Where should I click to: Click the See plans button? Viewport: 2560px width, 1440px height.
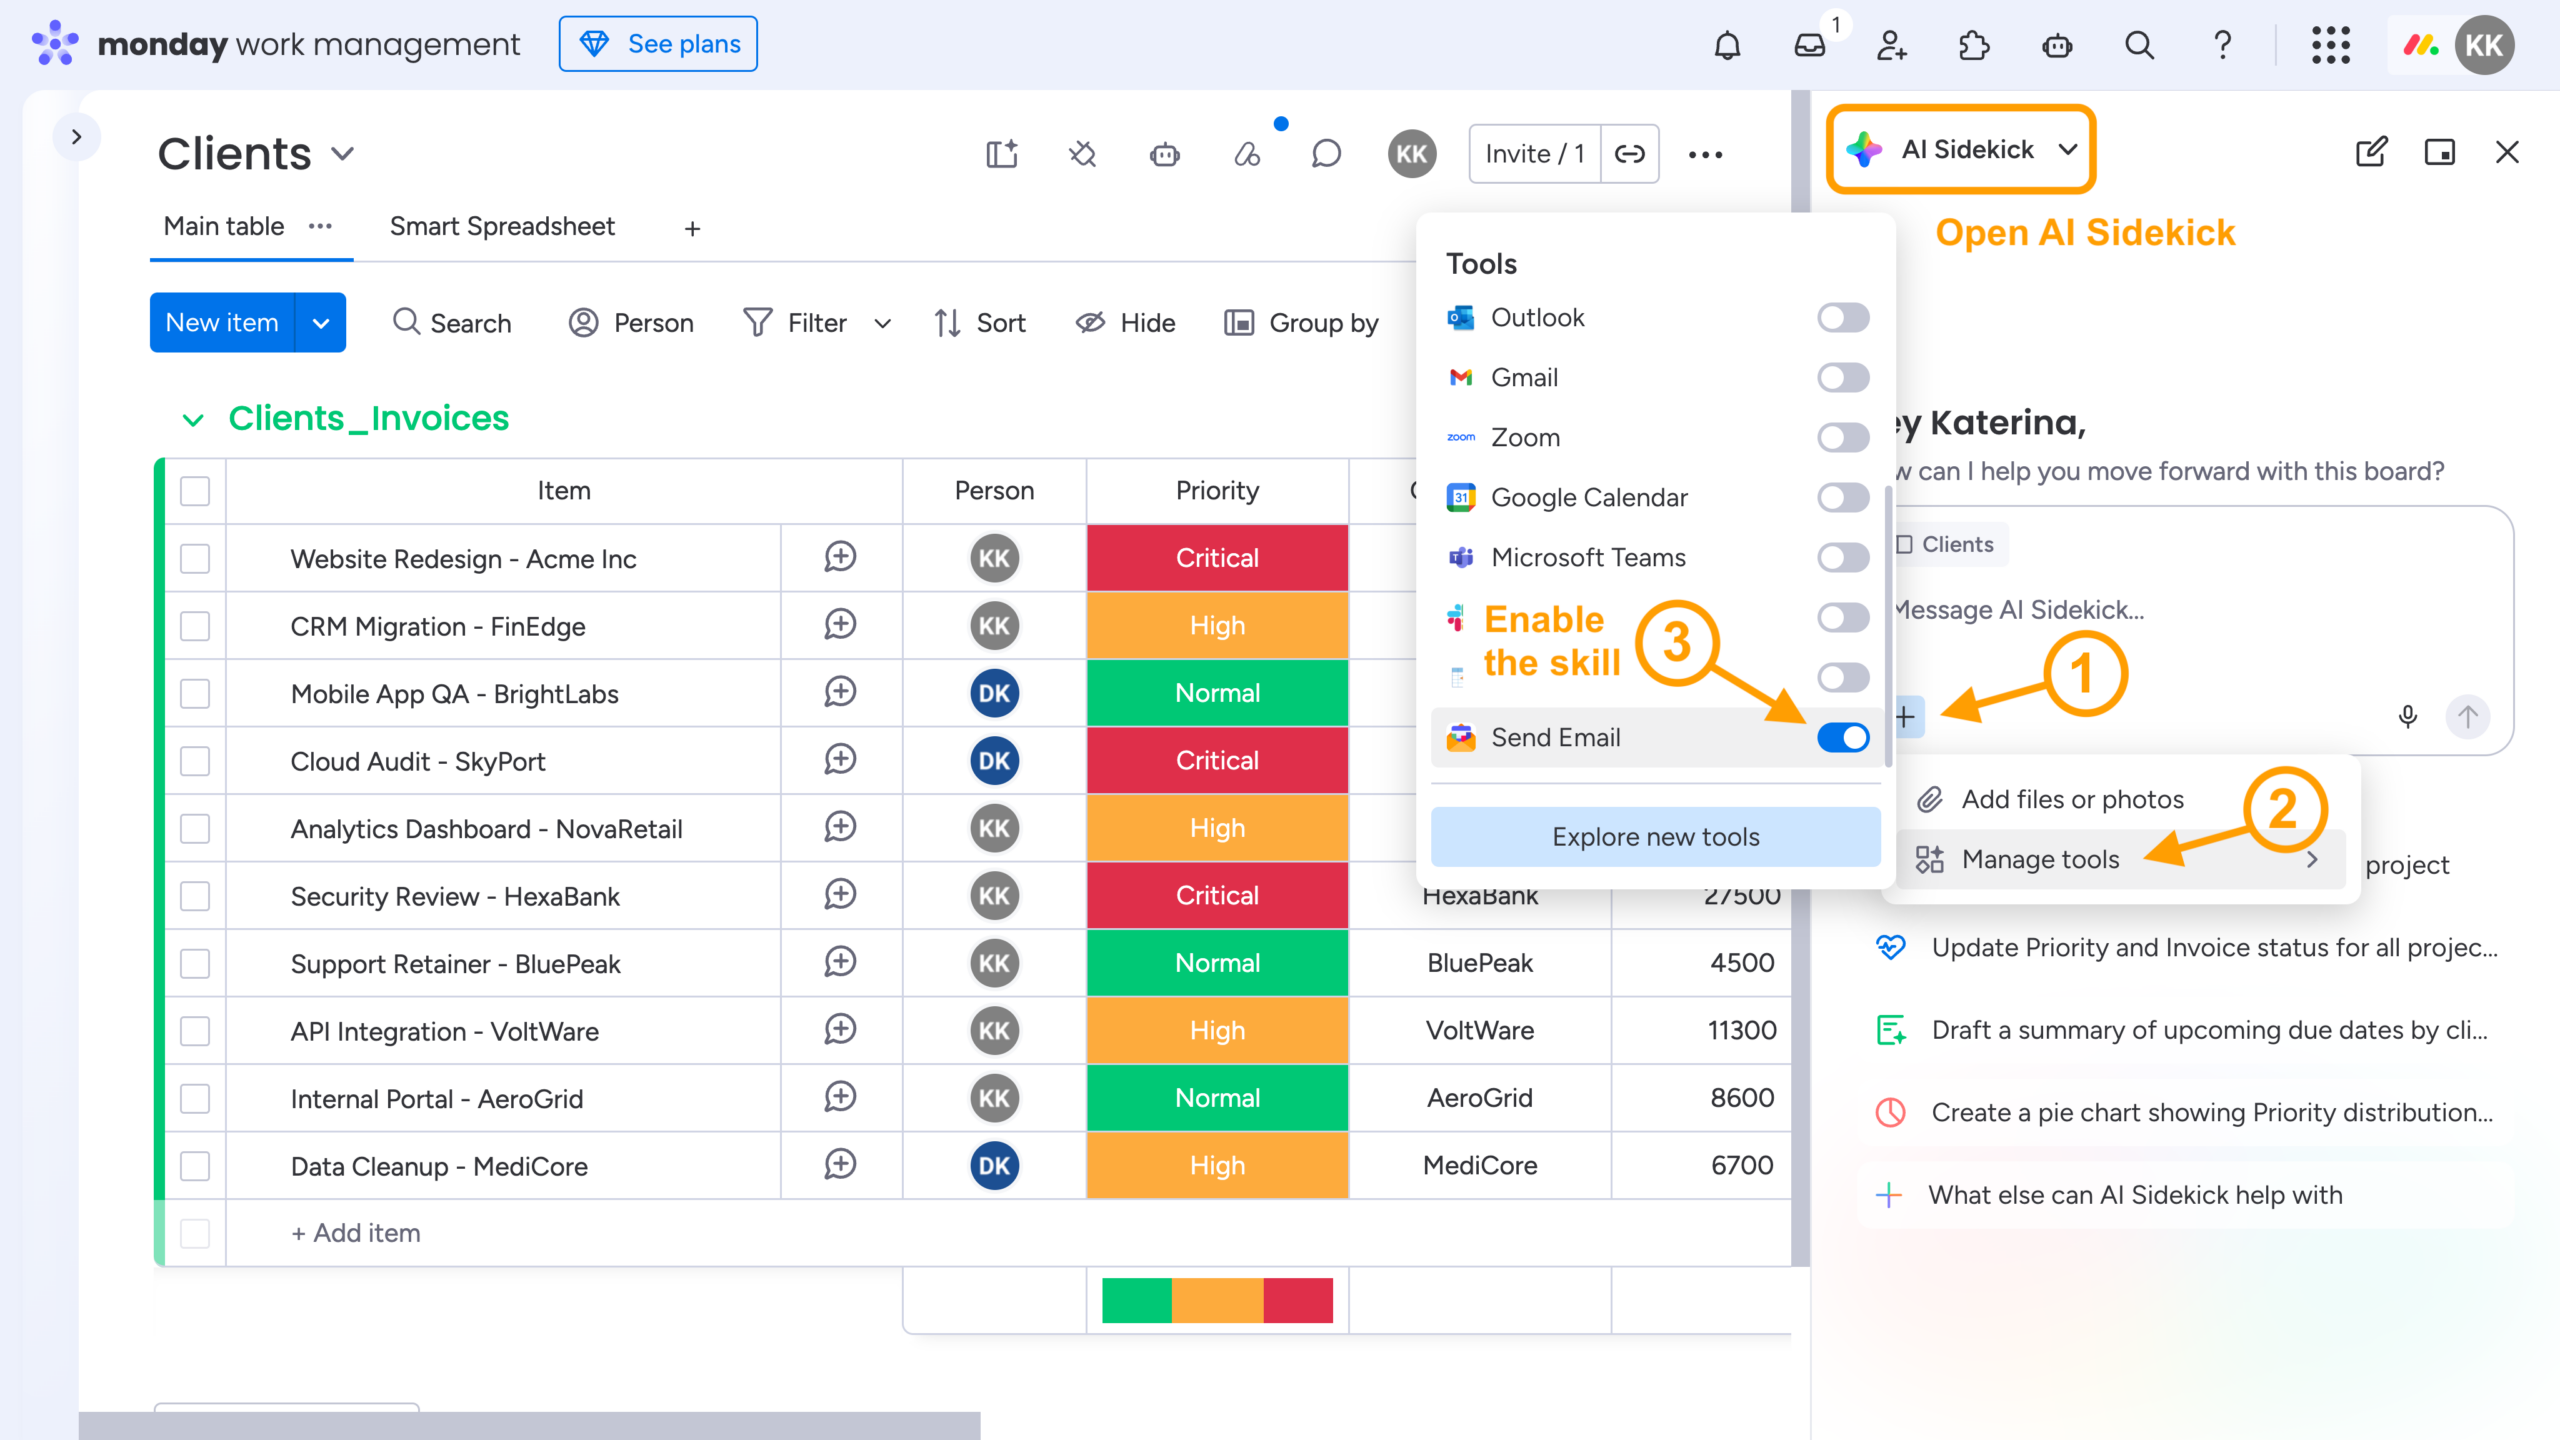(658, 44)
